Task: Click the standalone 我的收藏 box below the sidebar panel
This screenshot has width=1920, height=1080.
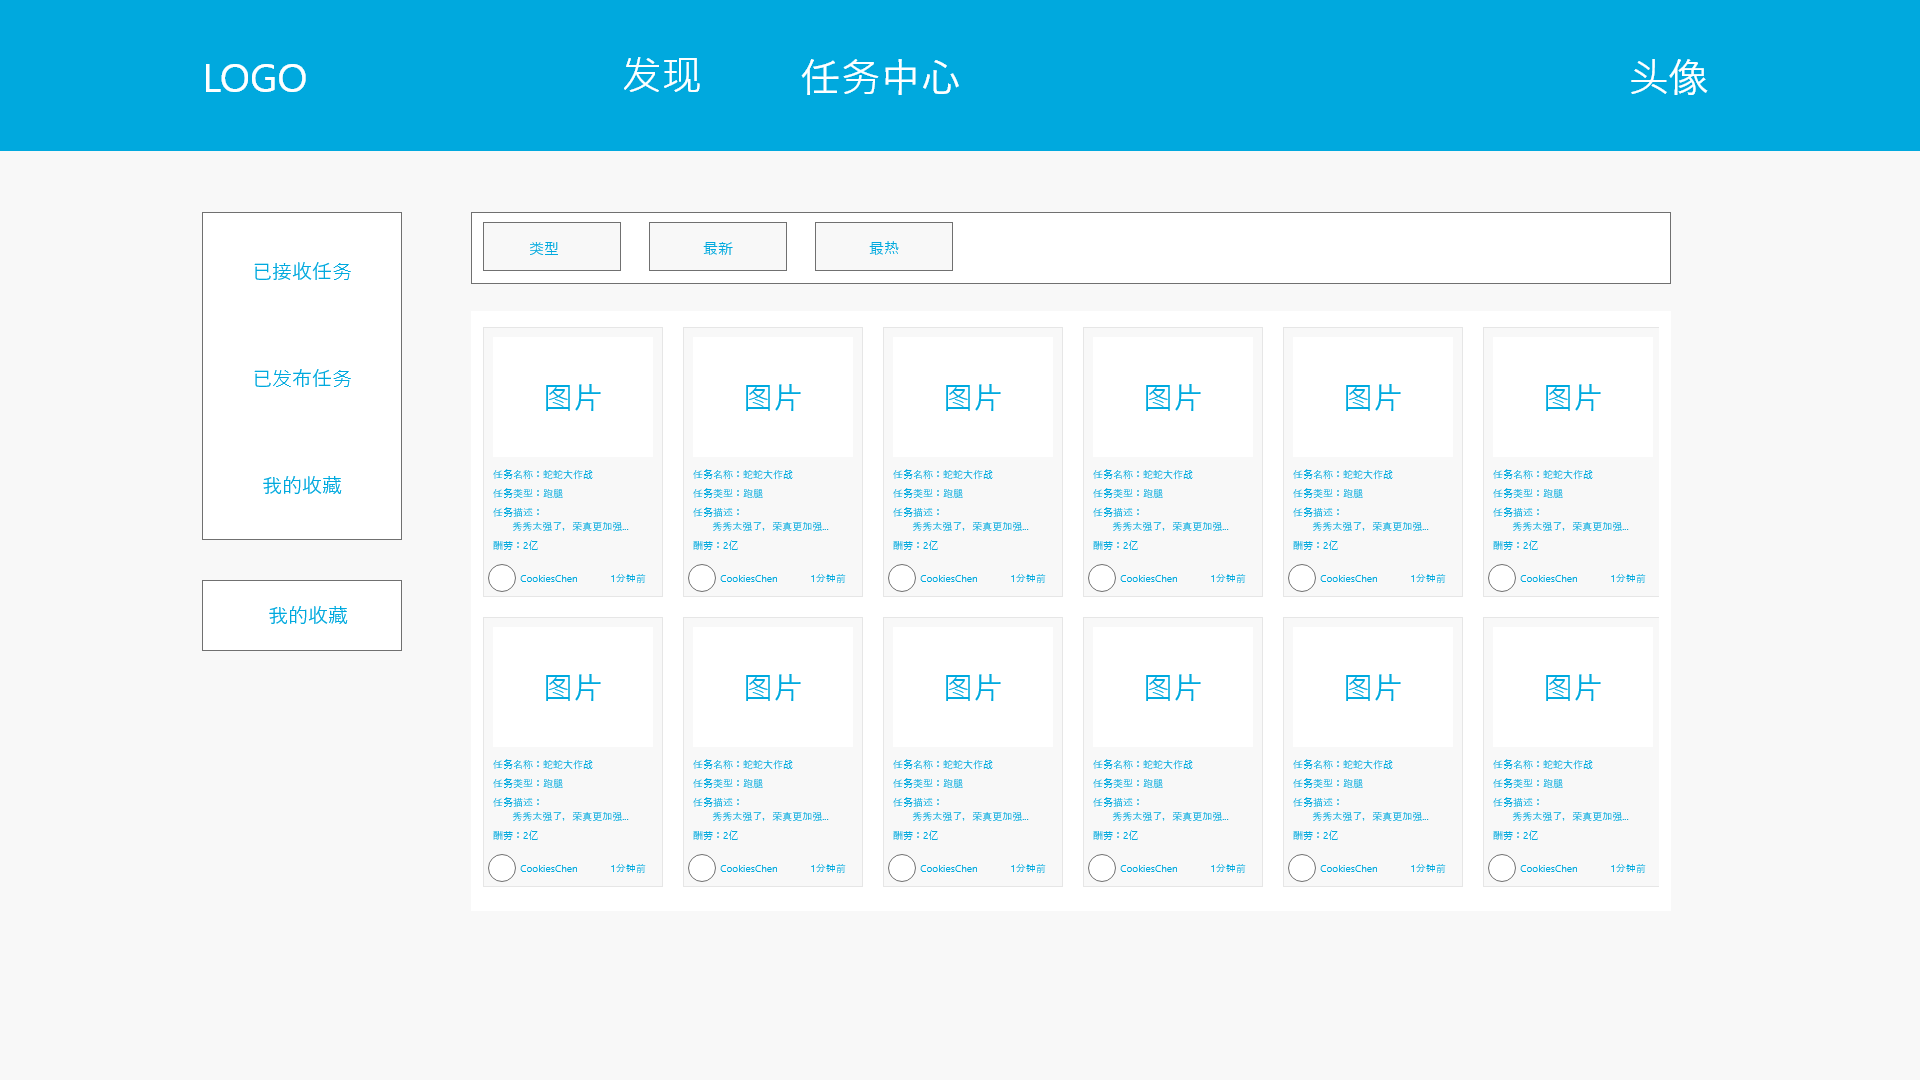Action: point(302,615)
